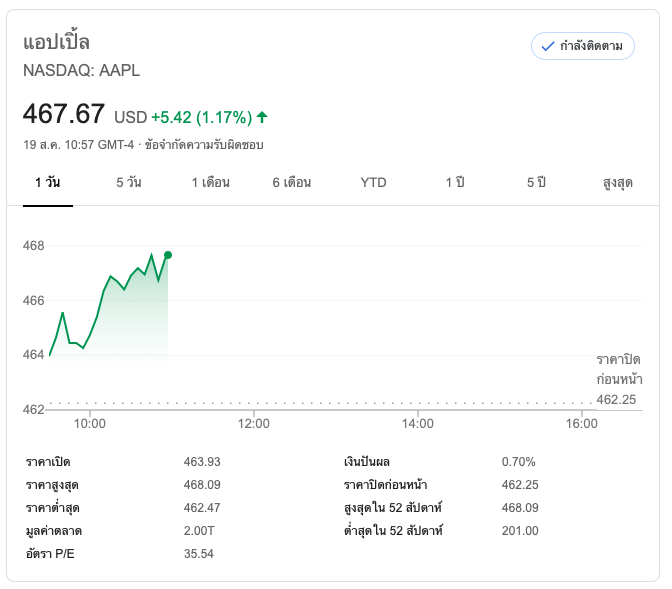Toggle the กำลังติดตาม following button

(x=583, y=46)
